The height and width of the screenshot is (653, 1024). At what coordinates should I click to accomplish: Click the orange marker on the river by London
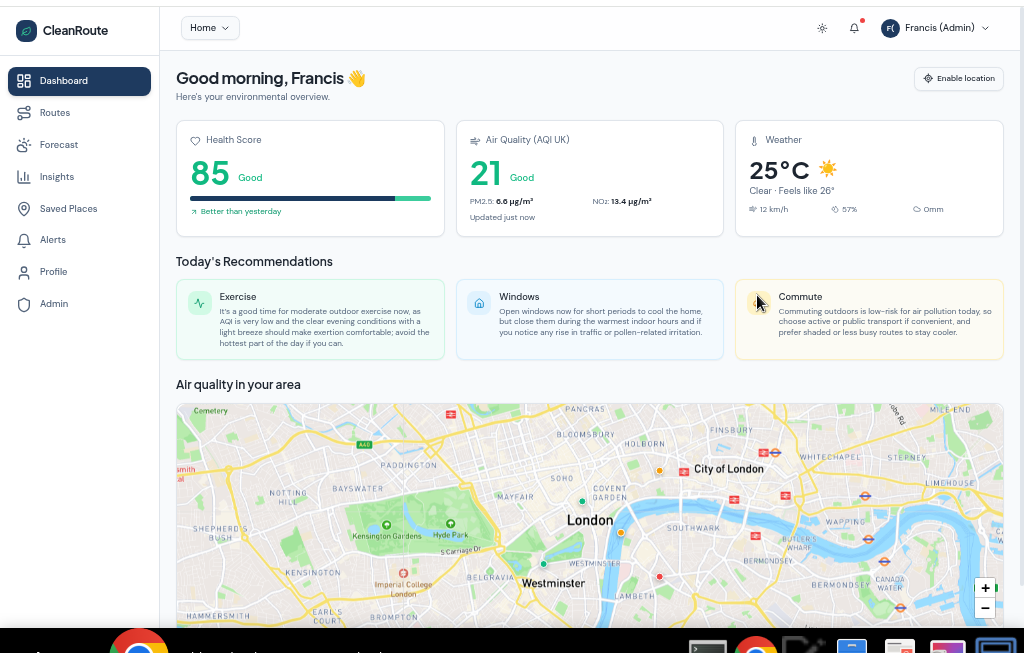621,533
